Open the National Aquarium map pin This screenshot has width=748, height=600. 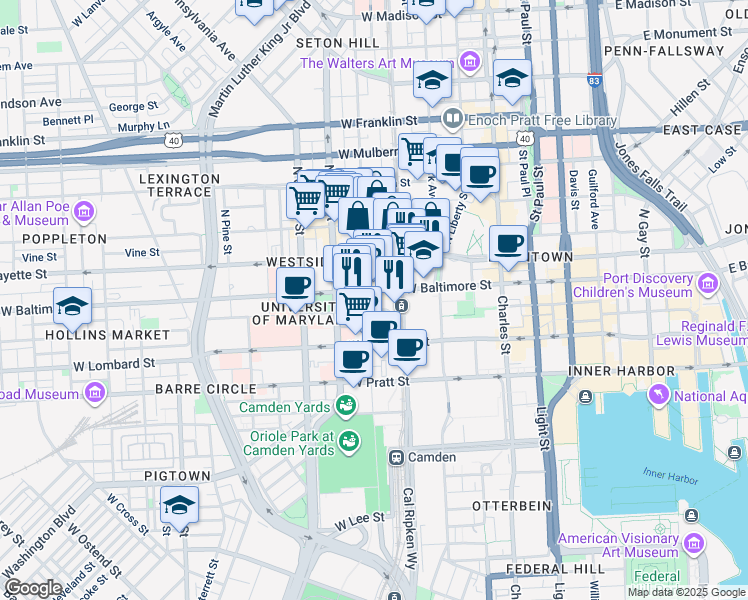pyautogui.click(x=659, y=395)
